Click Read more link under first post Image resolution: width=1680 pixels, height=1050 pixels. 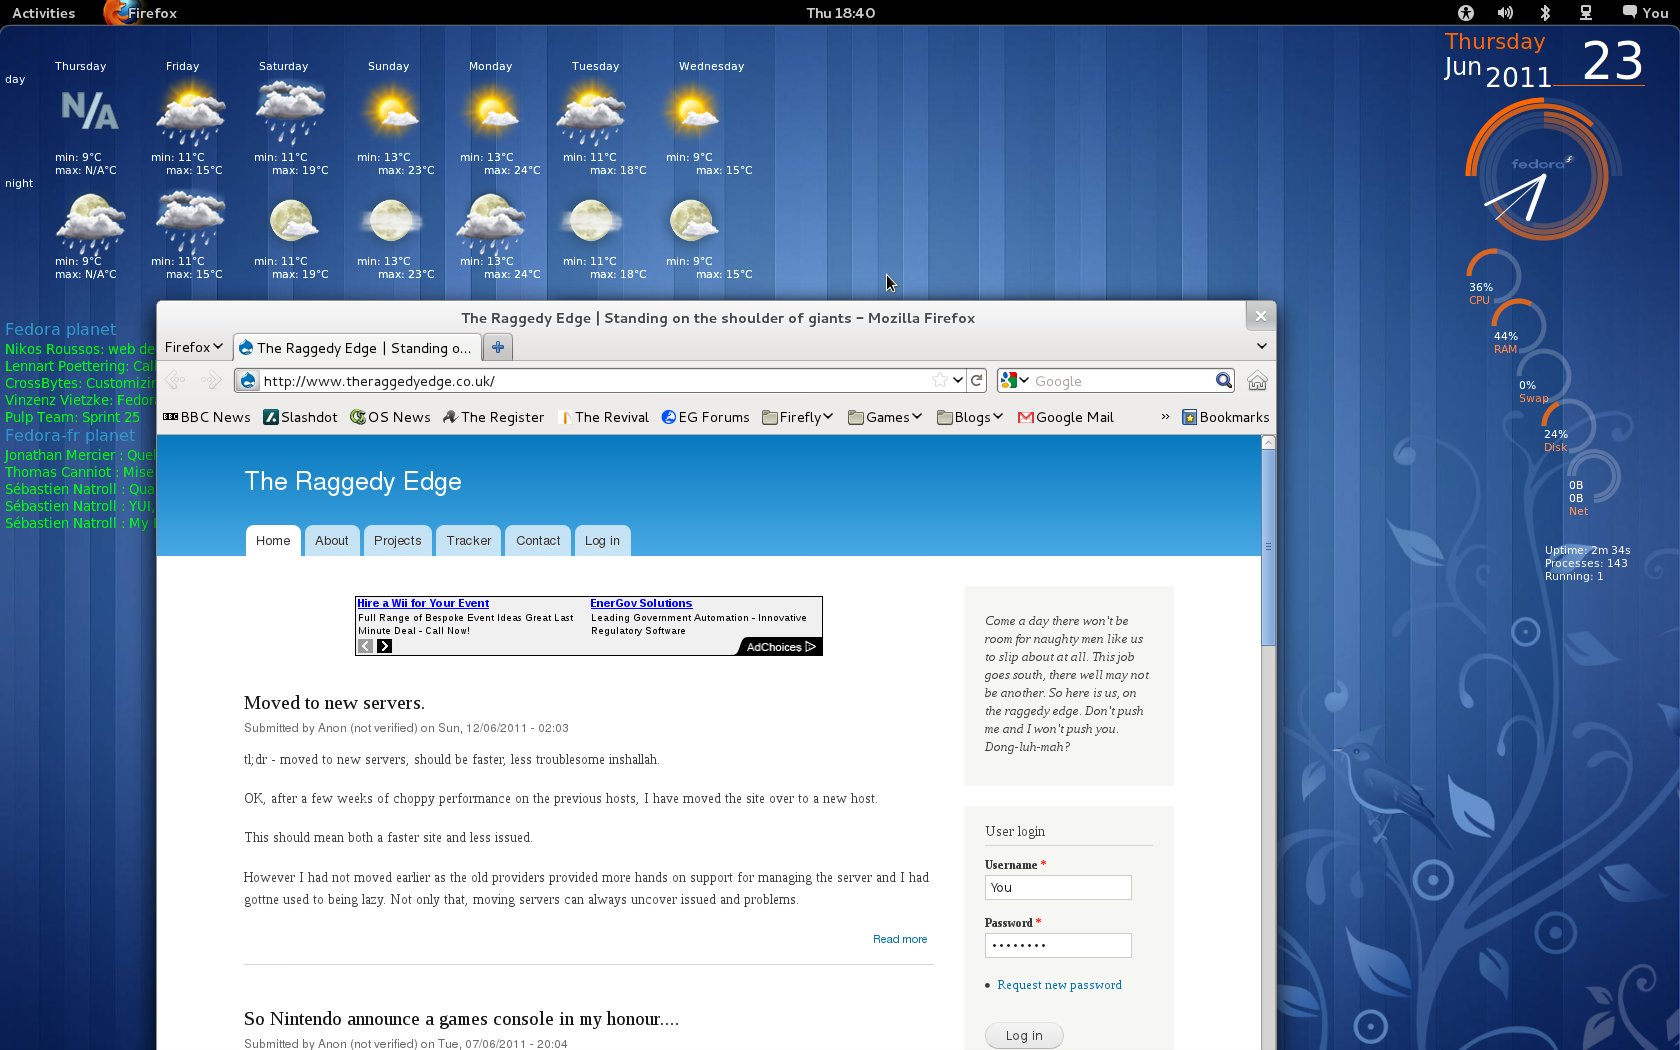coord(900,939)
